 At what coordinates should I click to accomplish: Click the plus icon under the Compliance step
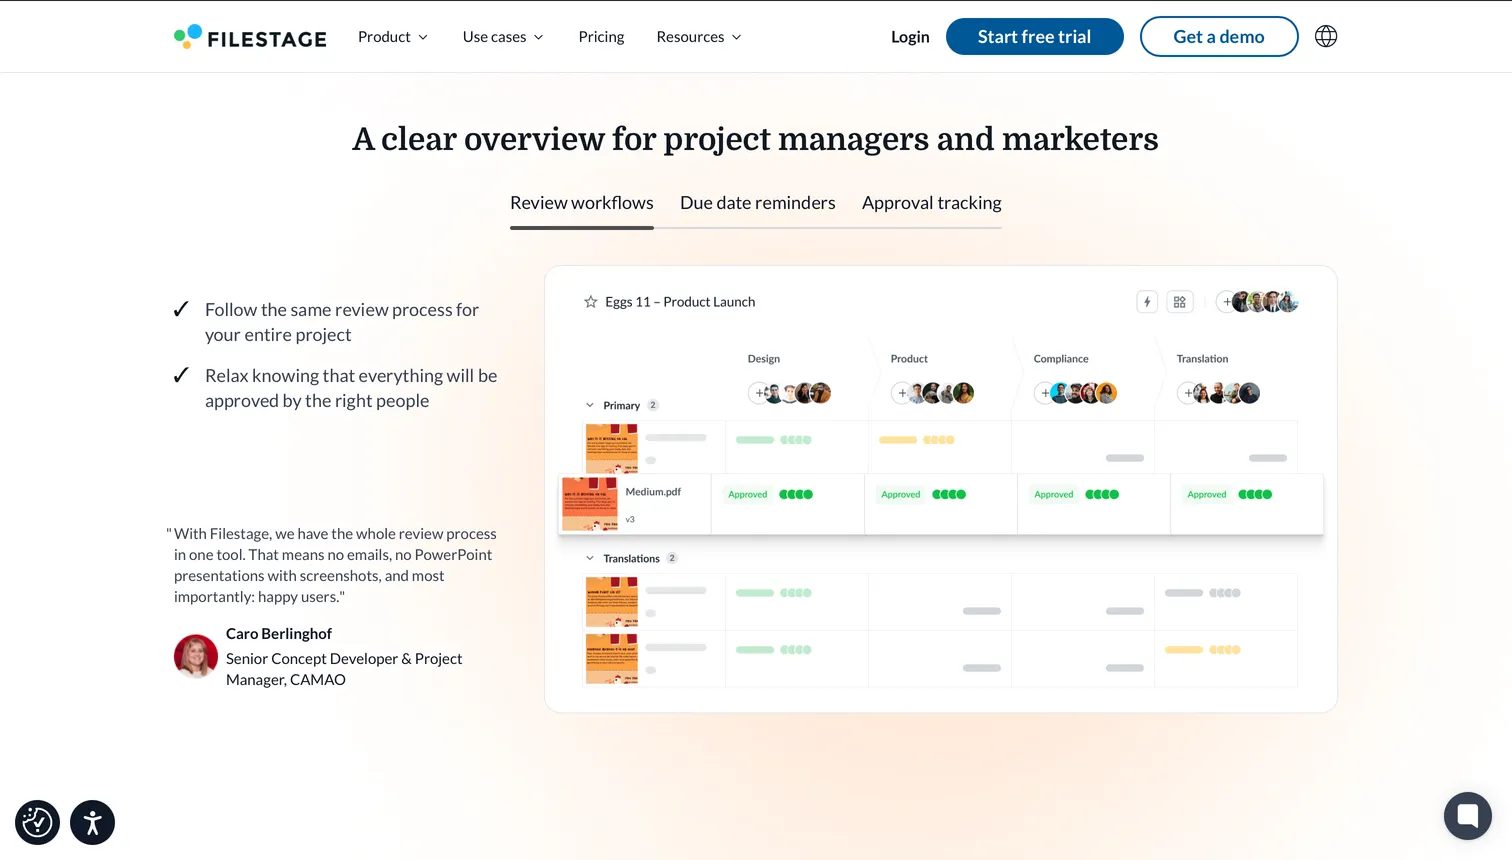(1046, 392)
